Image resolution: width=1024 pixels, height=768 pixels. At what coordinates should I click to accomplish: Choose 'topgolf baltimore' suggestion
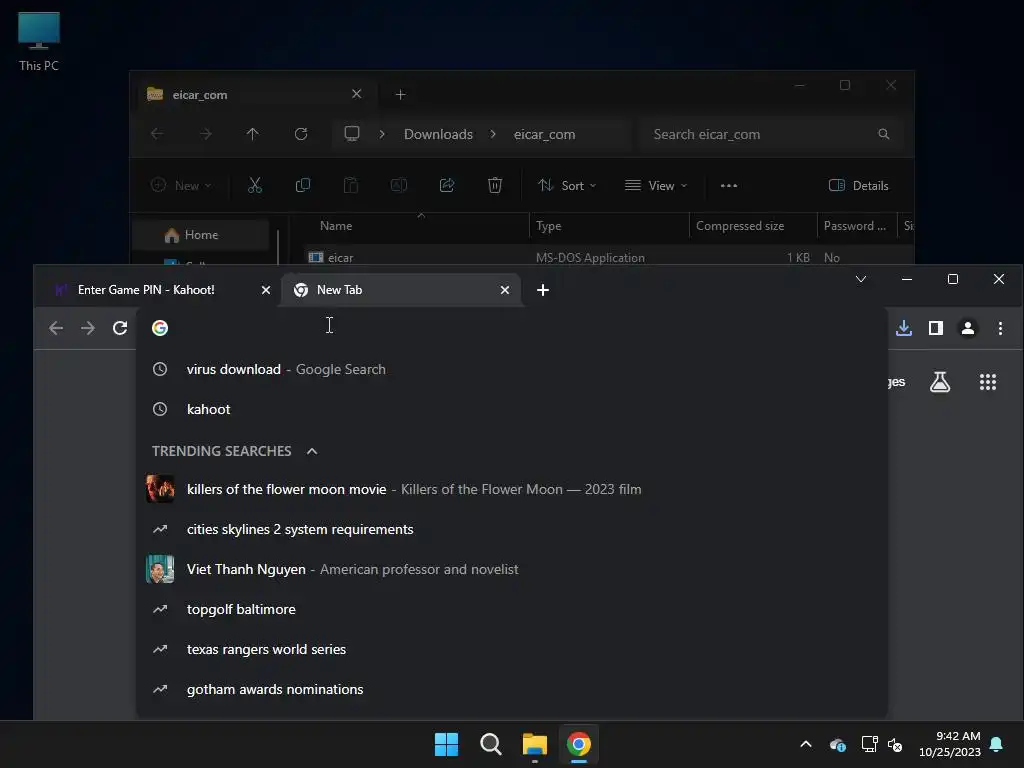[512, 609]
